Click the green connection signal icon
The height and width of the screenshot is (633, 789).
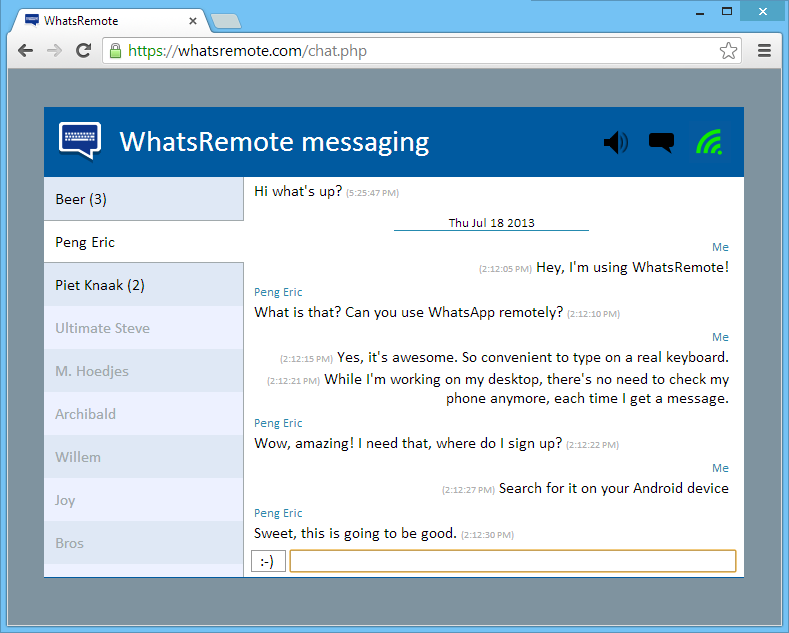709,142
